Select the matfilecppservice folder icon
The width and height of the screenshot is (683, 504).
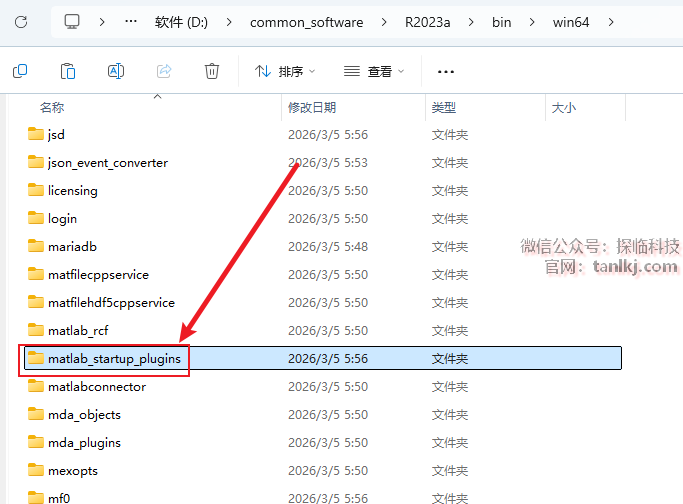[x=36, y=274]
